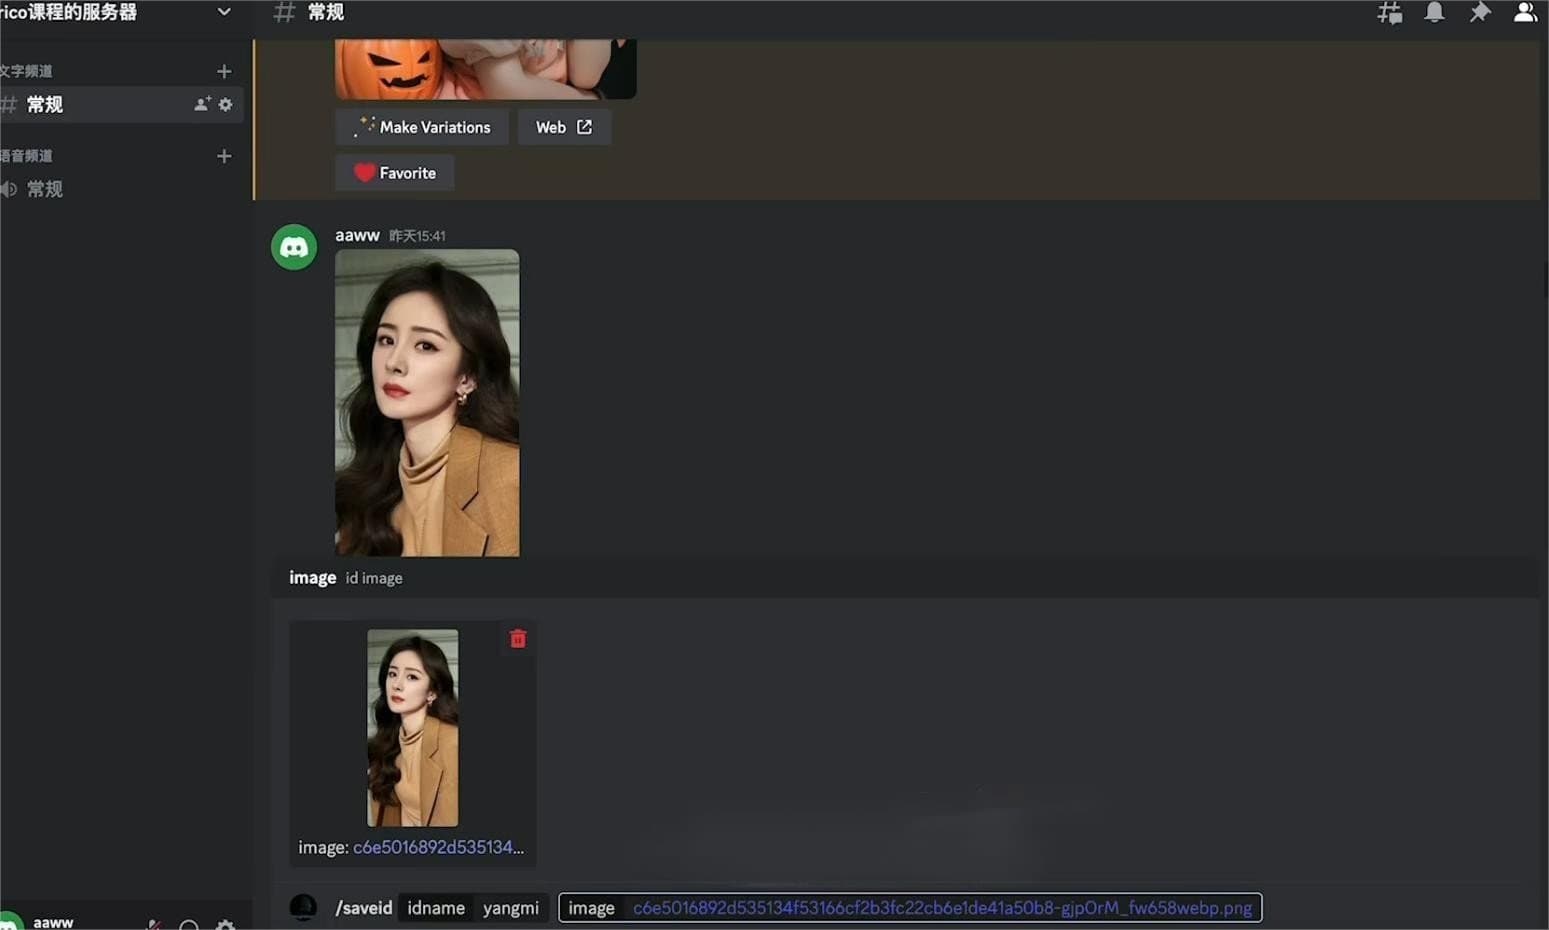Click the image option field in /saveid command

pyautogui.click(x=941, y=908)
